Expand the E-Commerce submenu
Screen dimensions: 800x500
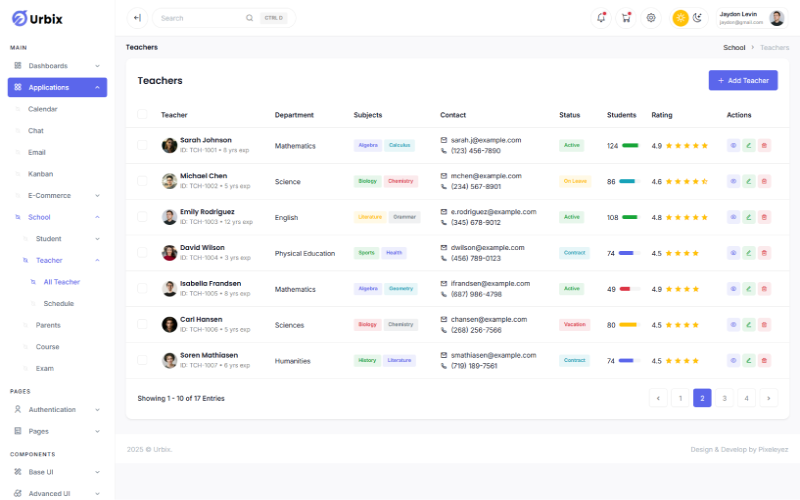point(57,195)
